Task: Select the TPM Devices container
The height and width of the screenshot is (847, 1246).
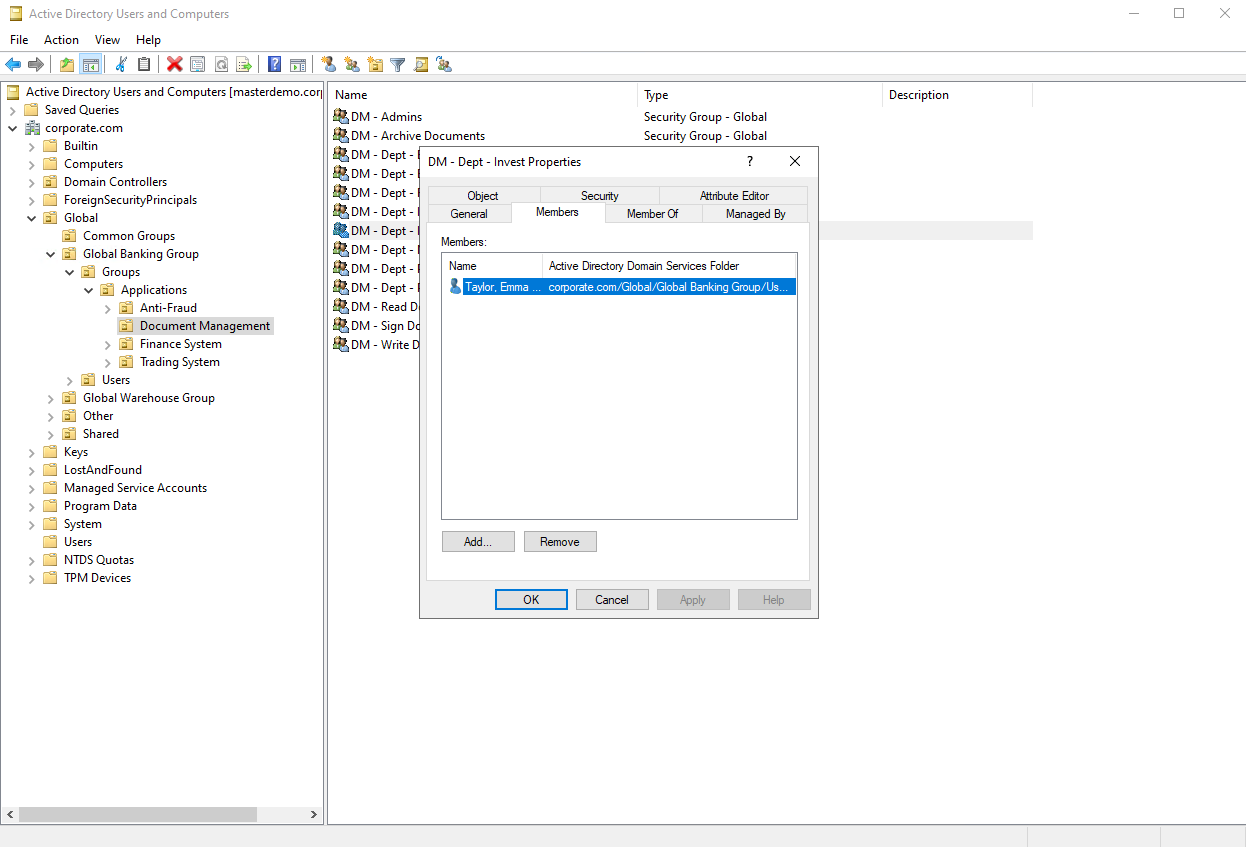Action: (97, 578)
